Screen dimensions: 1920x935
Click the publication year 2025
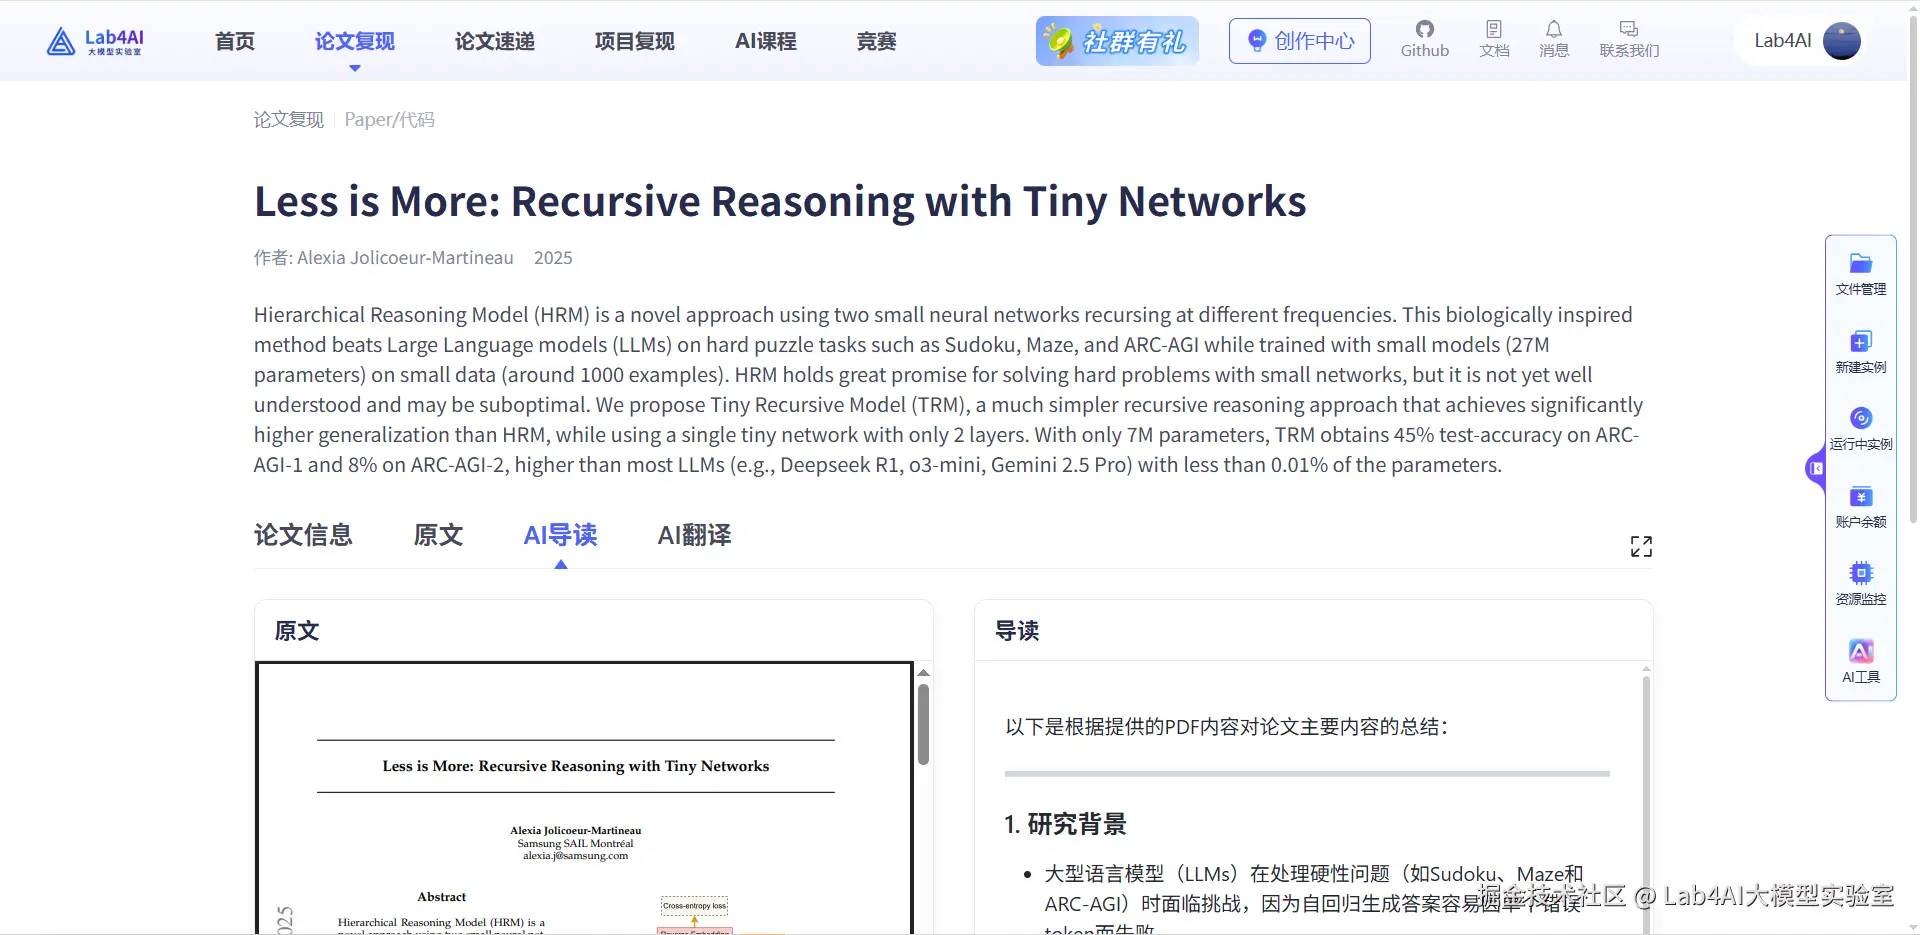coord(553,258)
